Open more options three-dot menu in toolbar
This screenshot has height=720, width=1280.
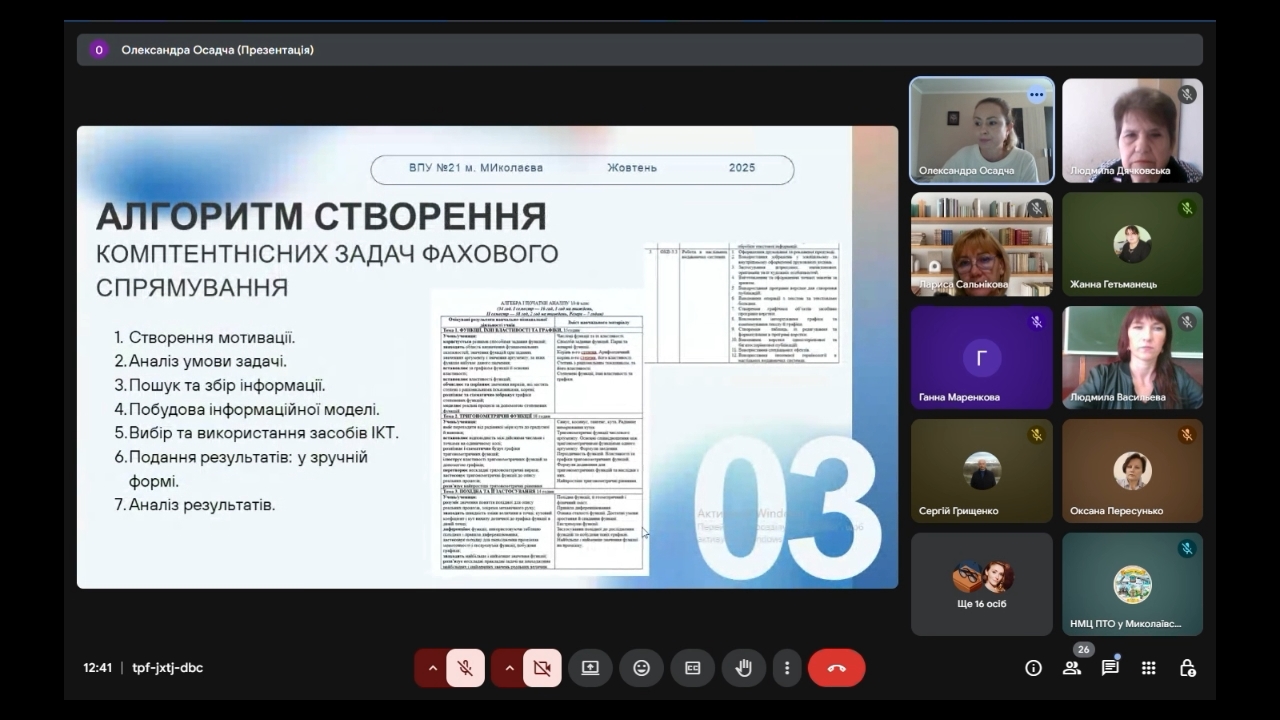[787, 668]
